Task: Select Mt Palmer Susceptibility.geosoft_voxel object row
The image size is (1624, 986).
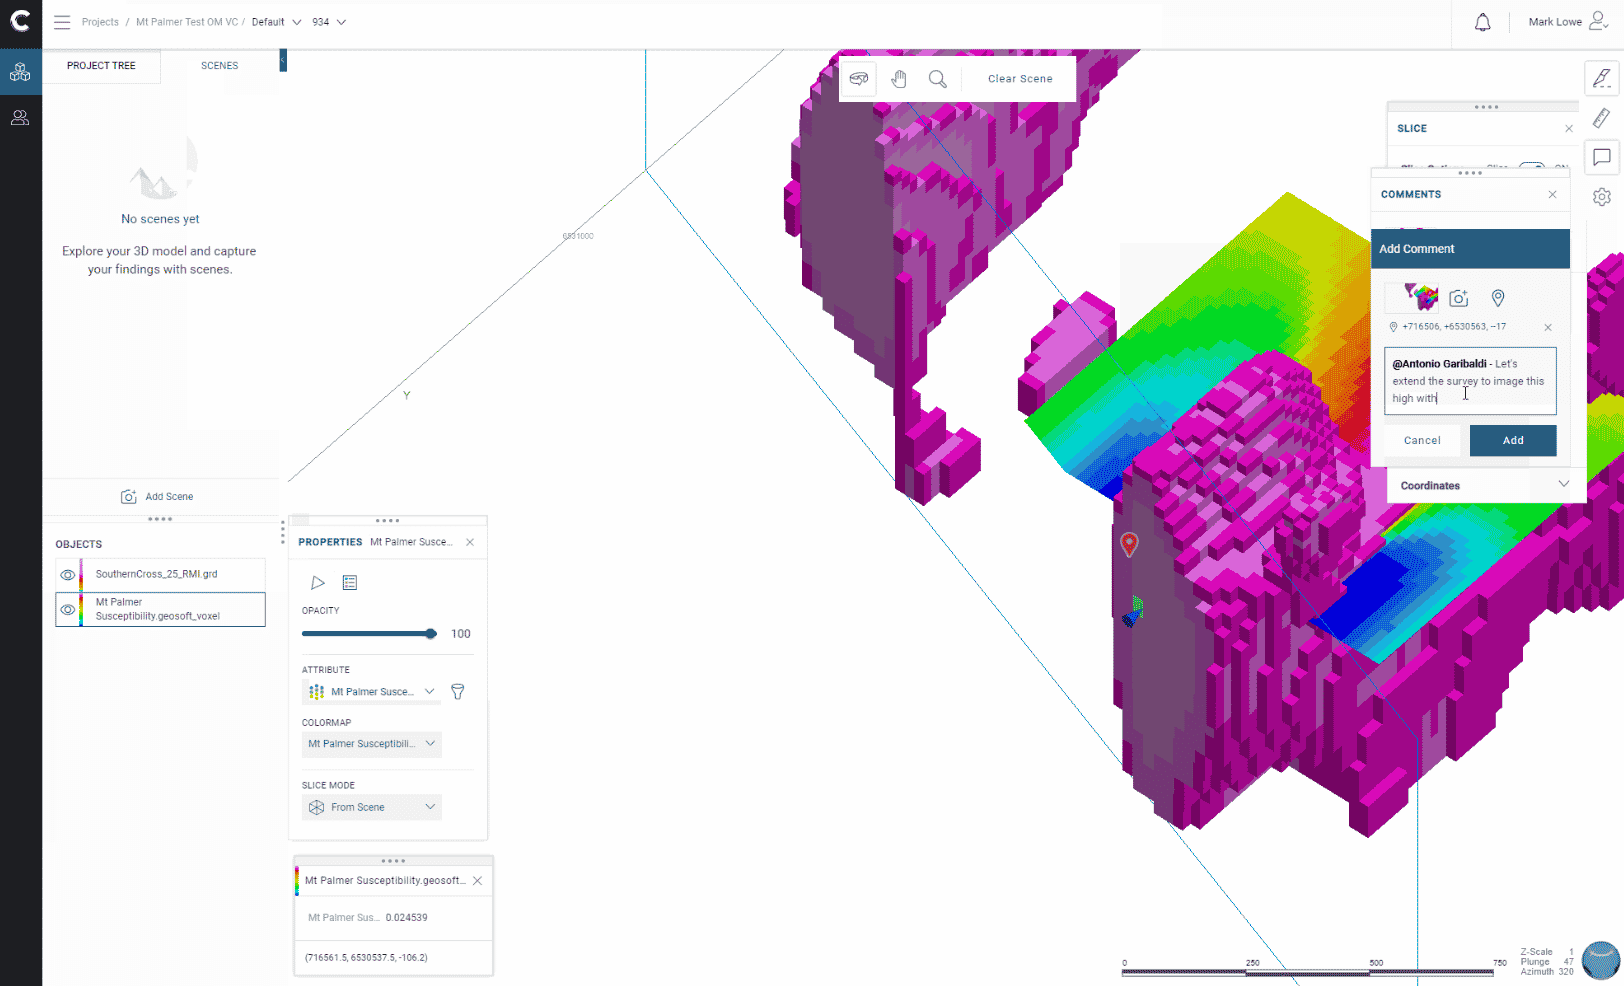Action: (x=160, y=609)
